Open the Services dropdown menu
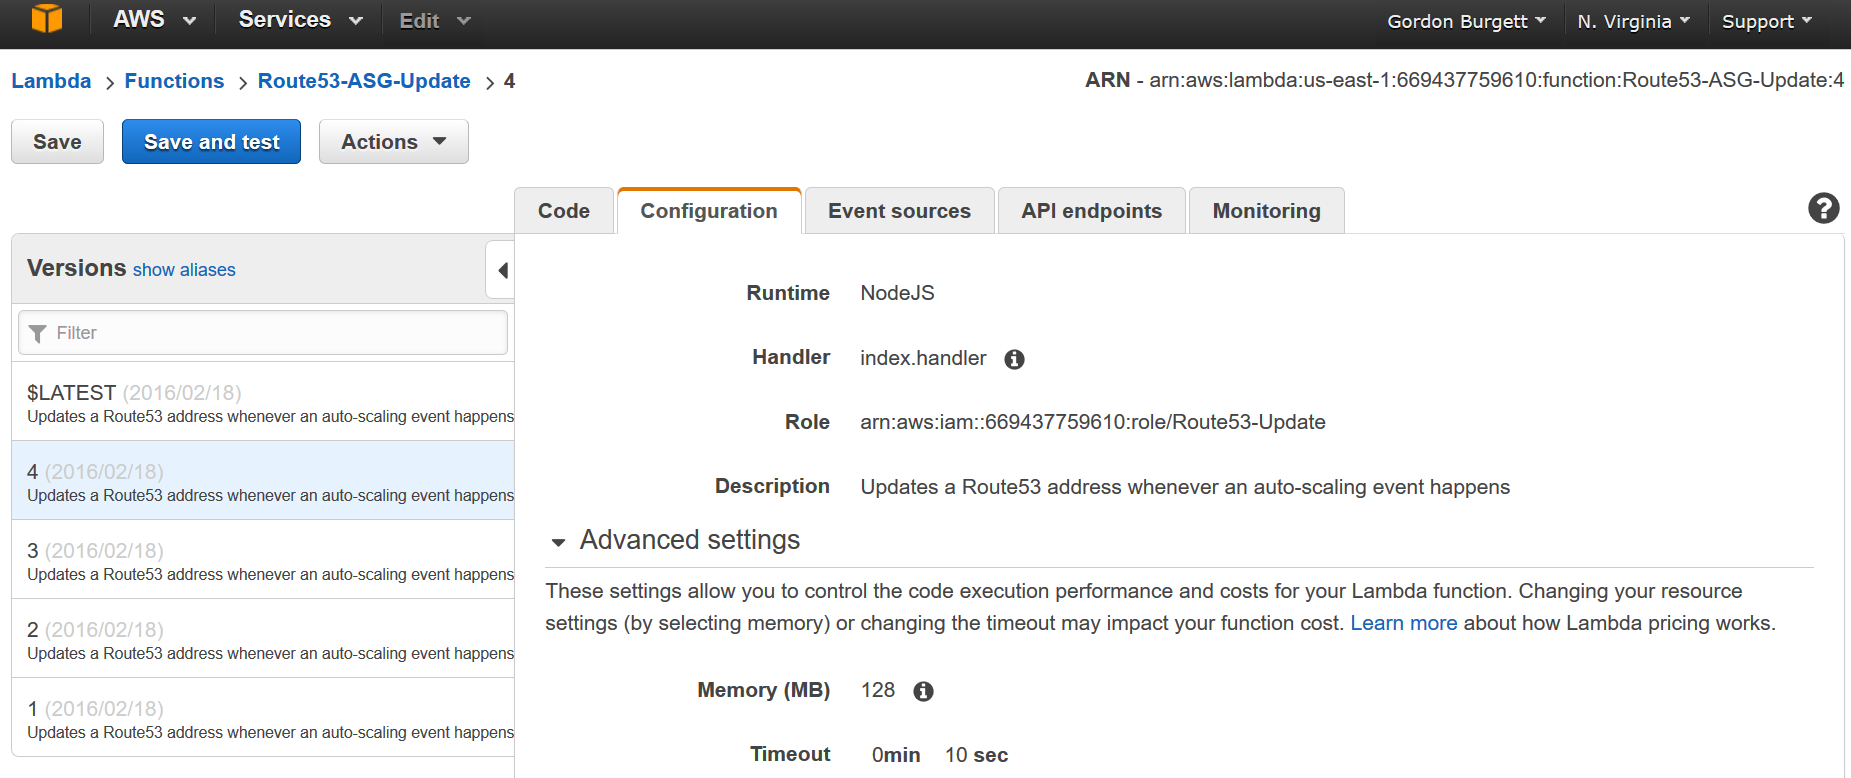 (300, 20)
